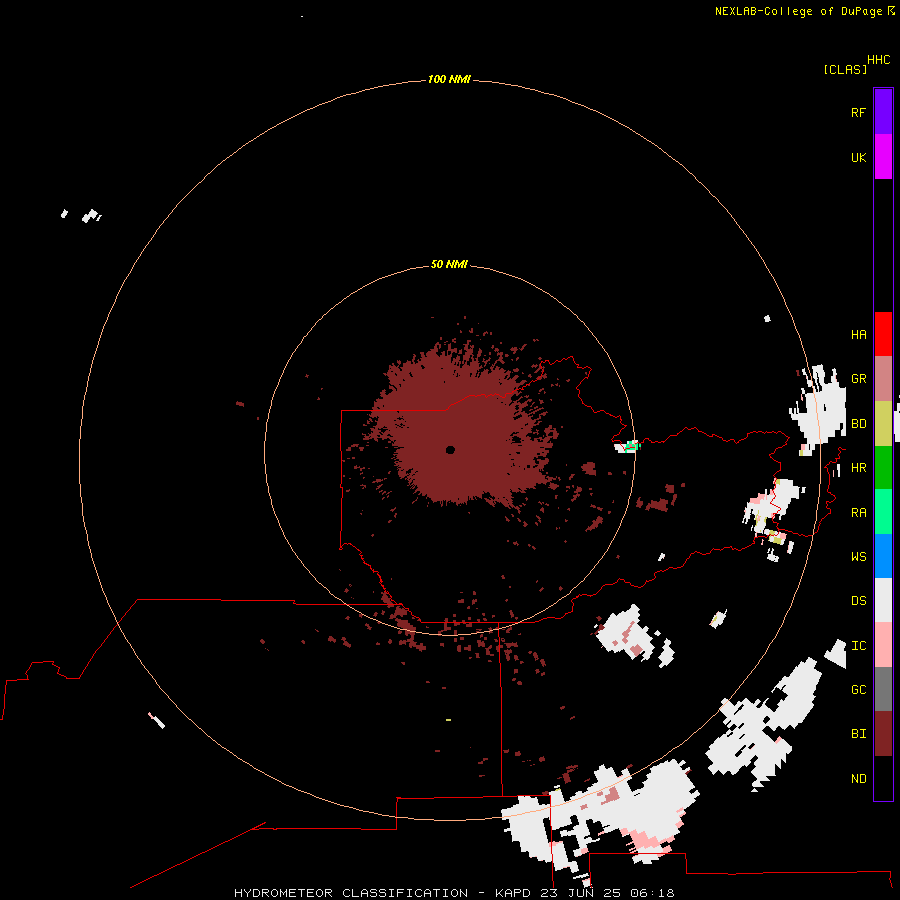
Task: Click the BI dark red legend swatch
Action: click(883, 734)
